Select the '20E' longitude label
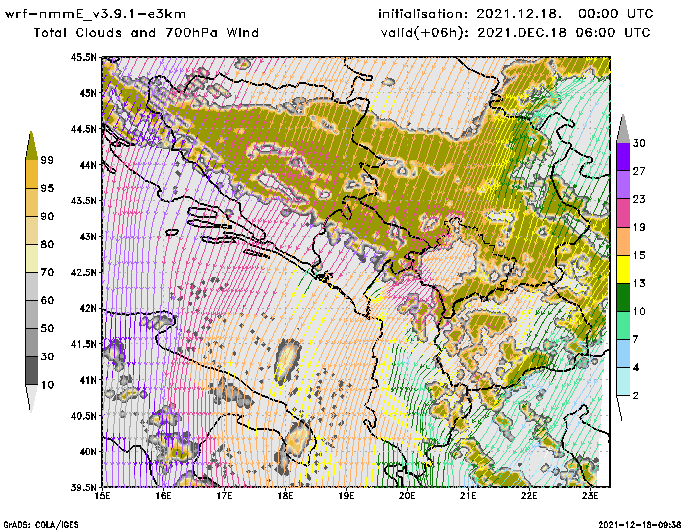The width and height of the screenshot is (700, 530). click(407, 496)
